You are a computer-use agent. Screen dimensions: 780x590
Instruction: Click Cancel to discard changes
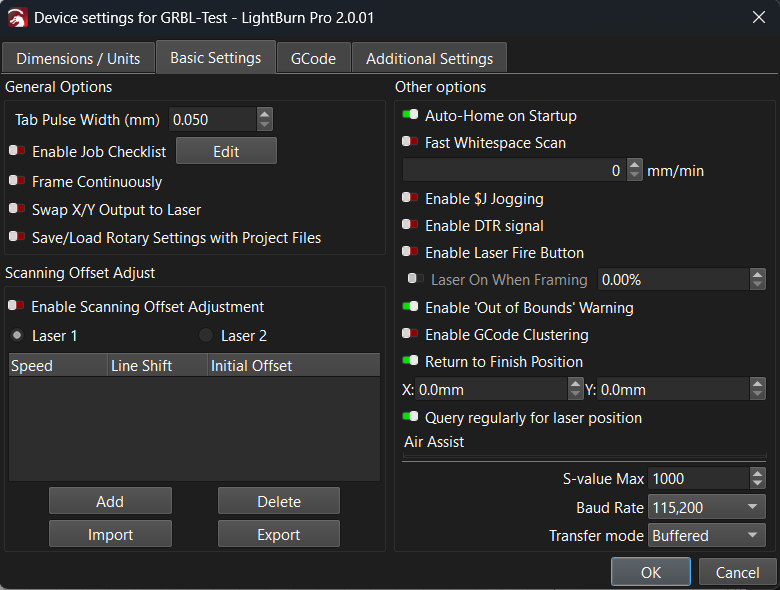tap(737, 572)
